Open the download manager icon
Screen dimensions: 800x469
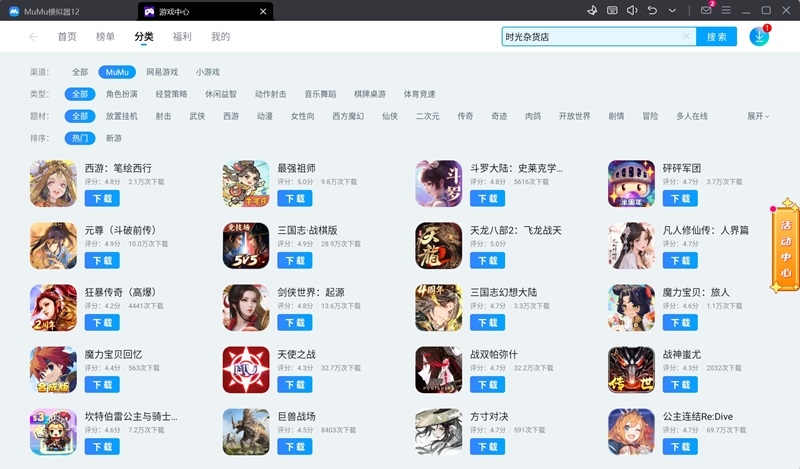tap(759, 37)
